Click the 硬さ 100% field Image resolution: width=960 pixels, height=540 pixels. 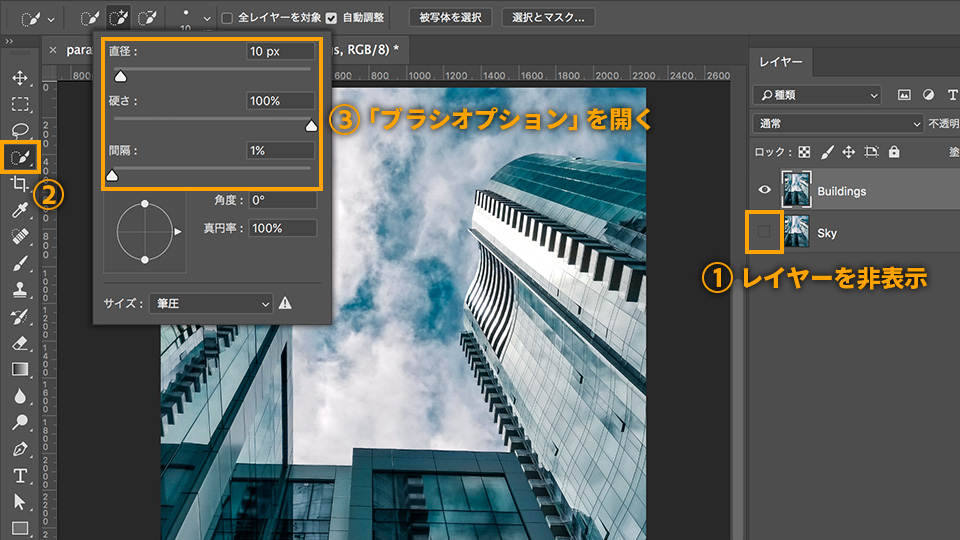[x=280, y=100]
